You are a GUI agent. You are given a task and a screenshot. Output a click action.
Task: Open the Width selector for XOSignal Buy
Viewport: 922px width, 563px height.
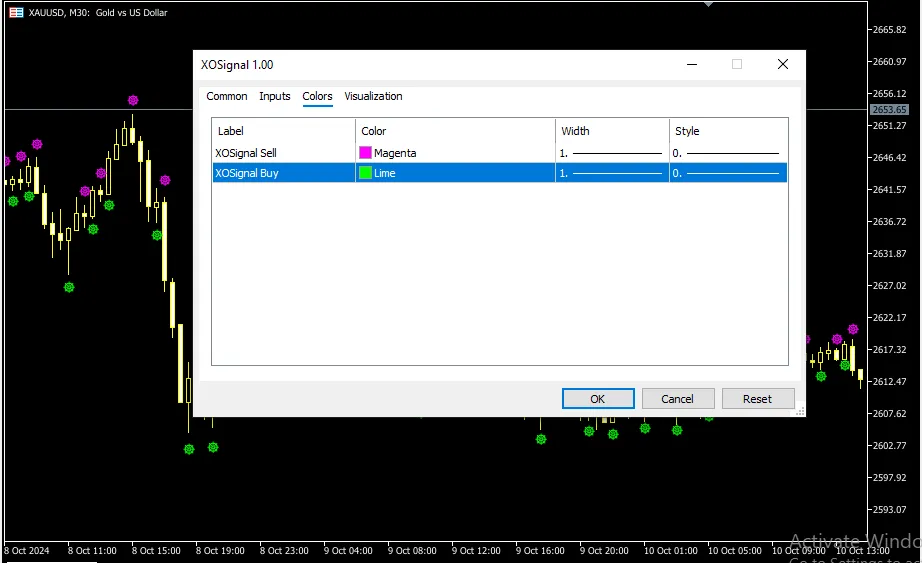point(612,173)
